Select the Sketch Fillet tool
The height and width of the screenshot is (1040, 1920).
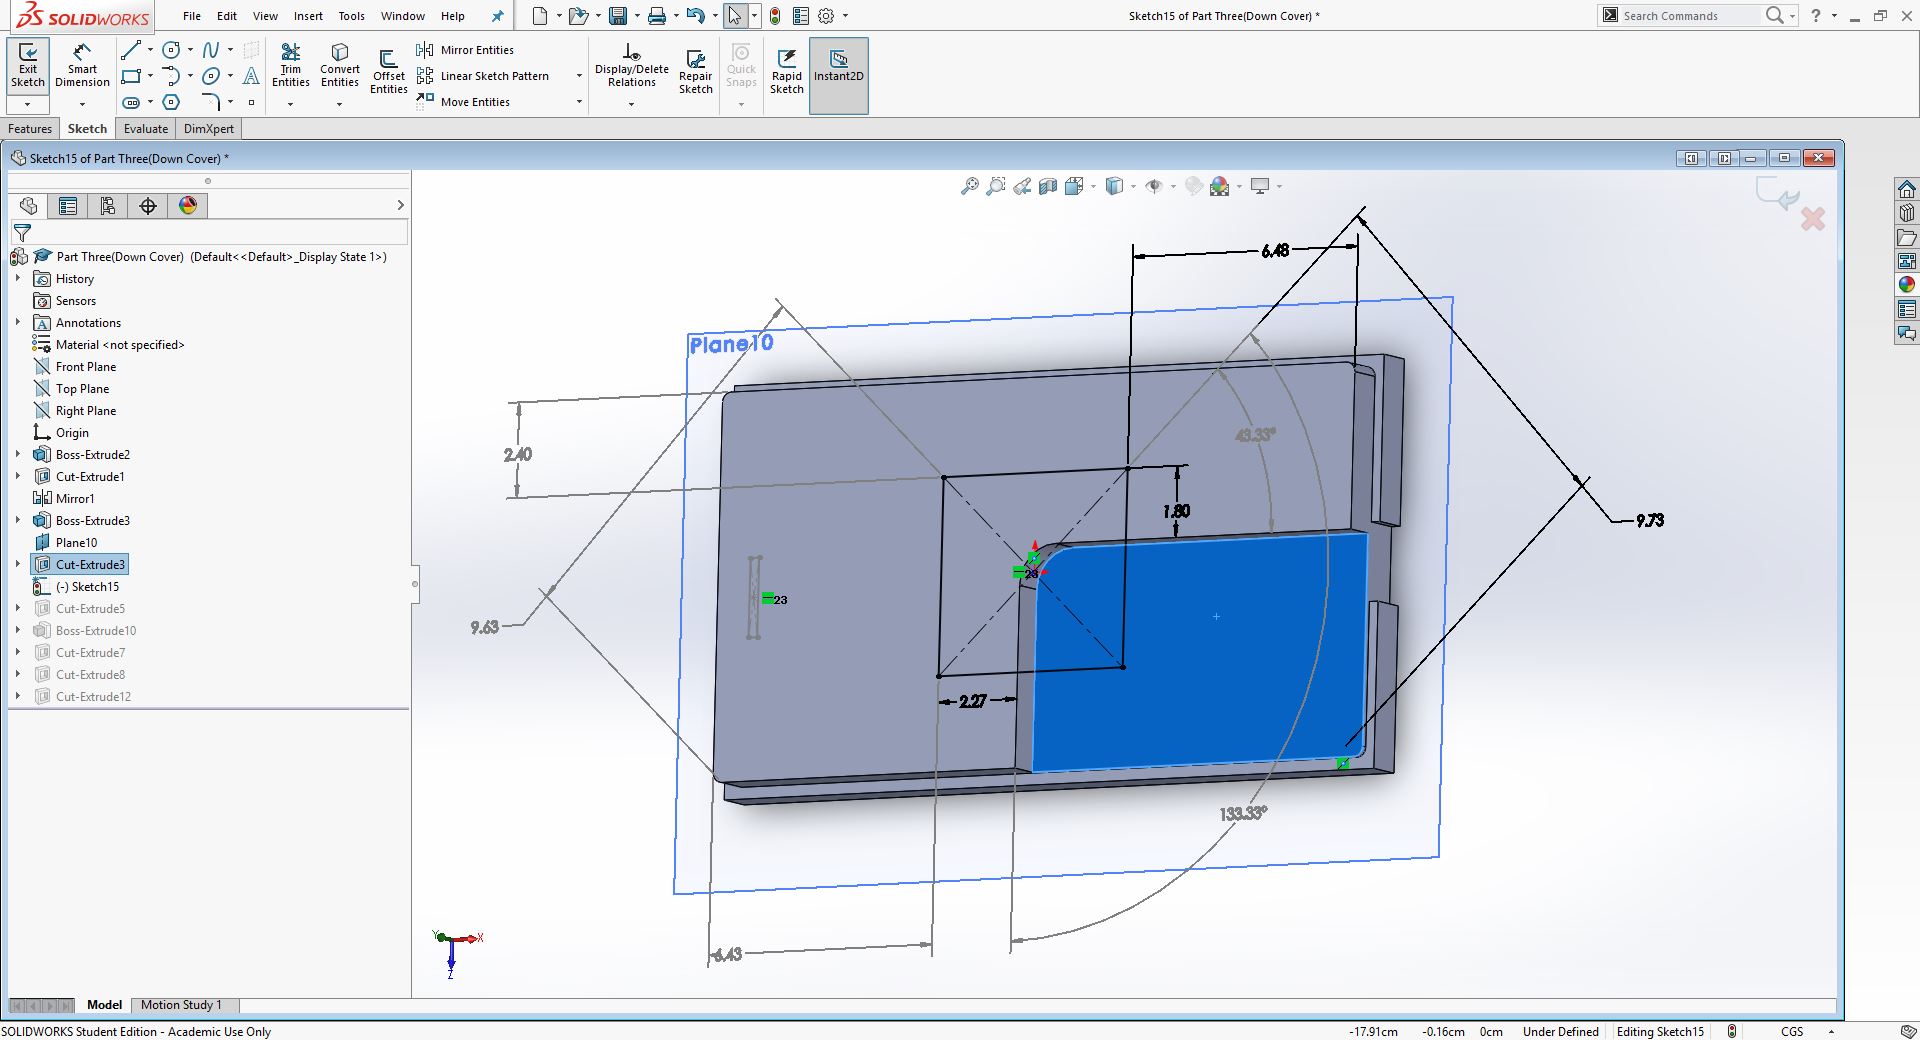click(211, 102)
